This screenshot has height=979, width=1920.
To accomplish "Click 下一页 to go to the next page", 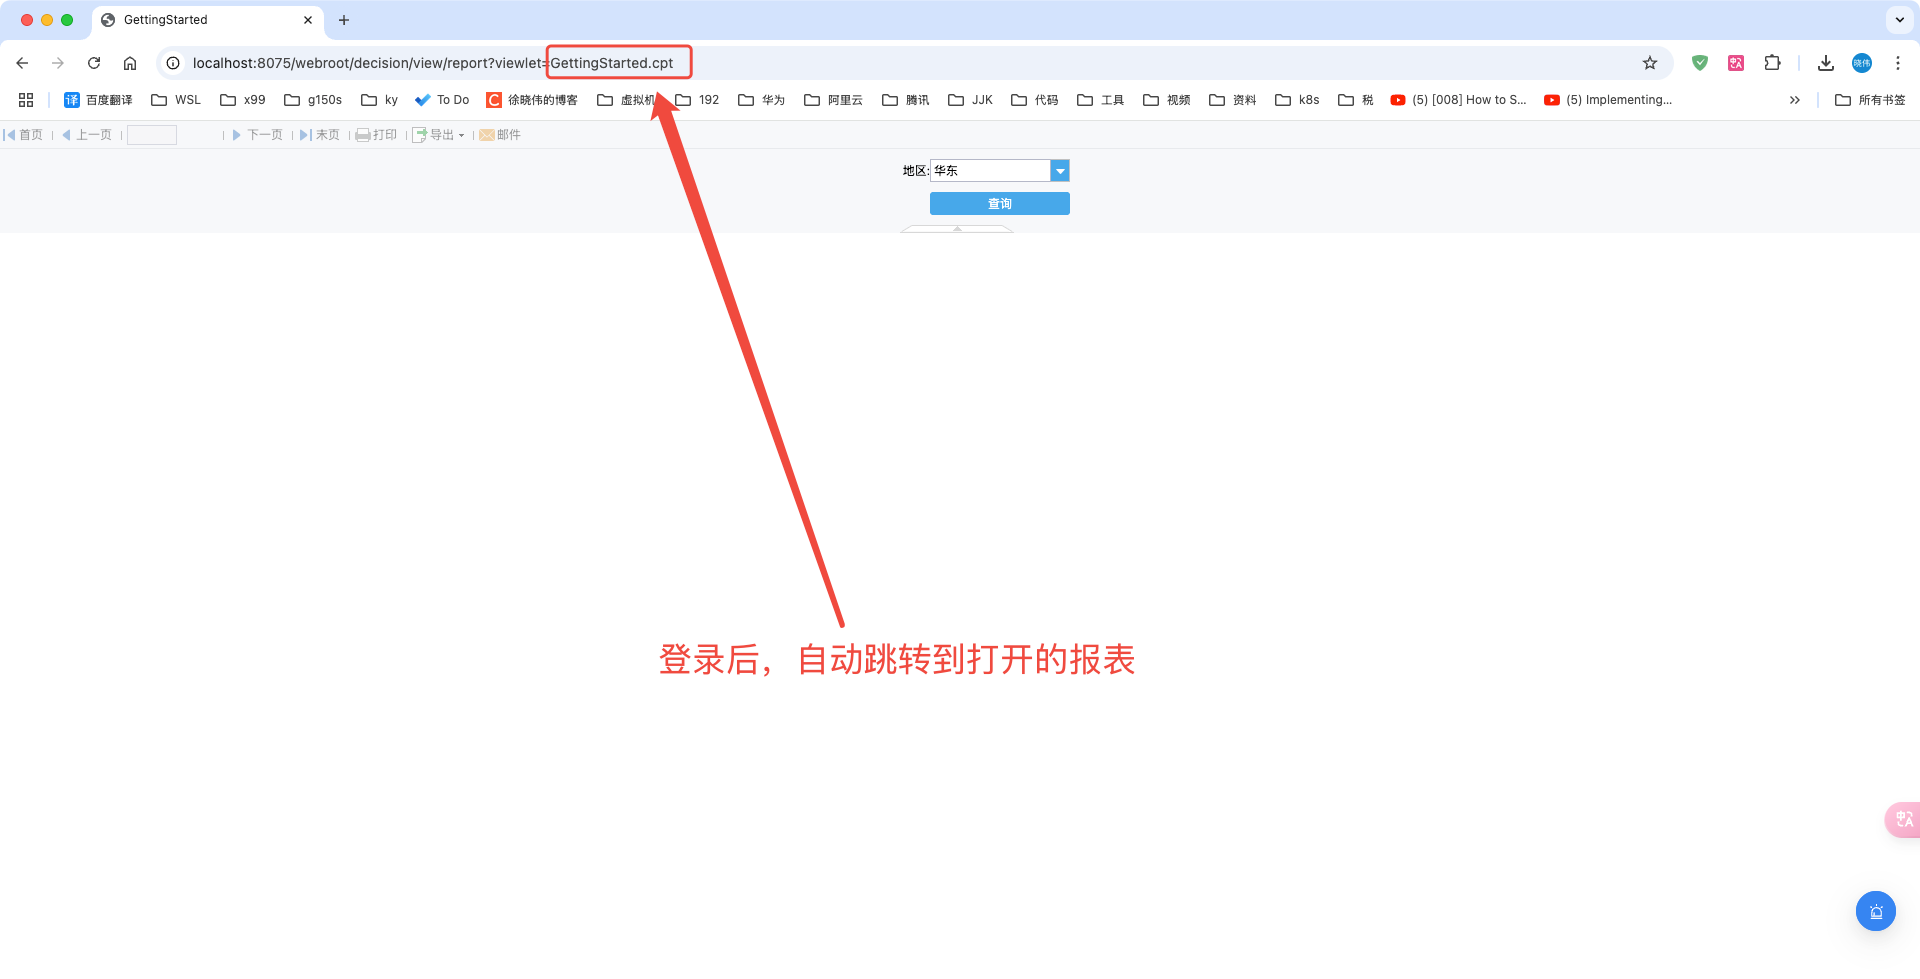I will 258,135.
